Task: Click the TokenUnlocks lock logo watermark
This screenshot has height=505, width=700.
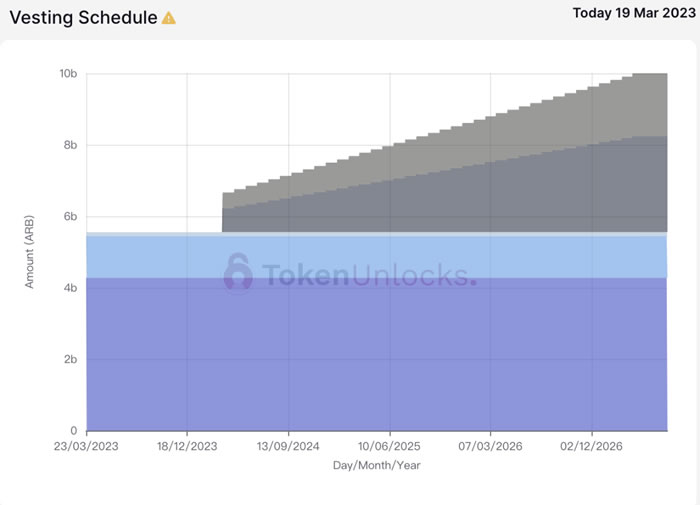Action: [238, 272]
